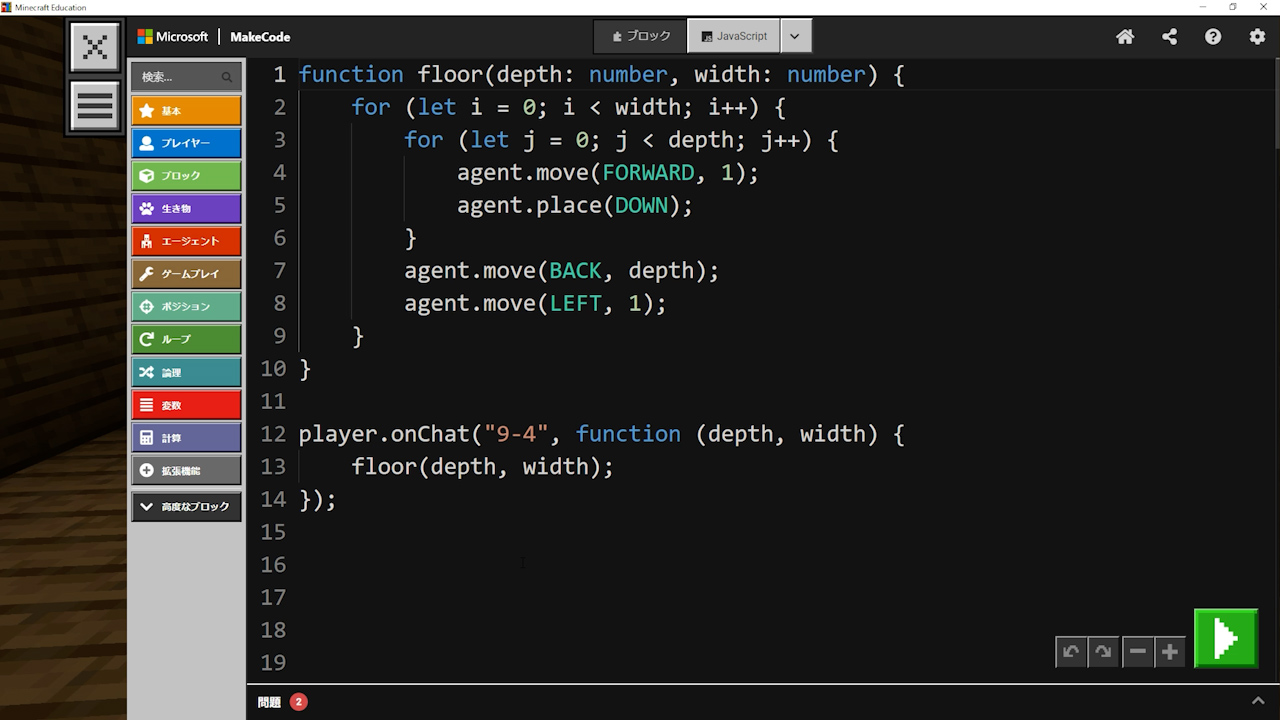This screenshot has height=720, width=1280.
Task: Click the green Run play button
Action: (x=1225, y=638)
